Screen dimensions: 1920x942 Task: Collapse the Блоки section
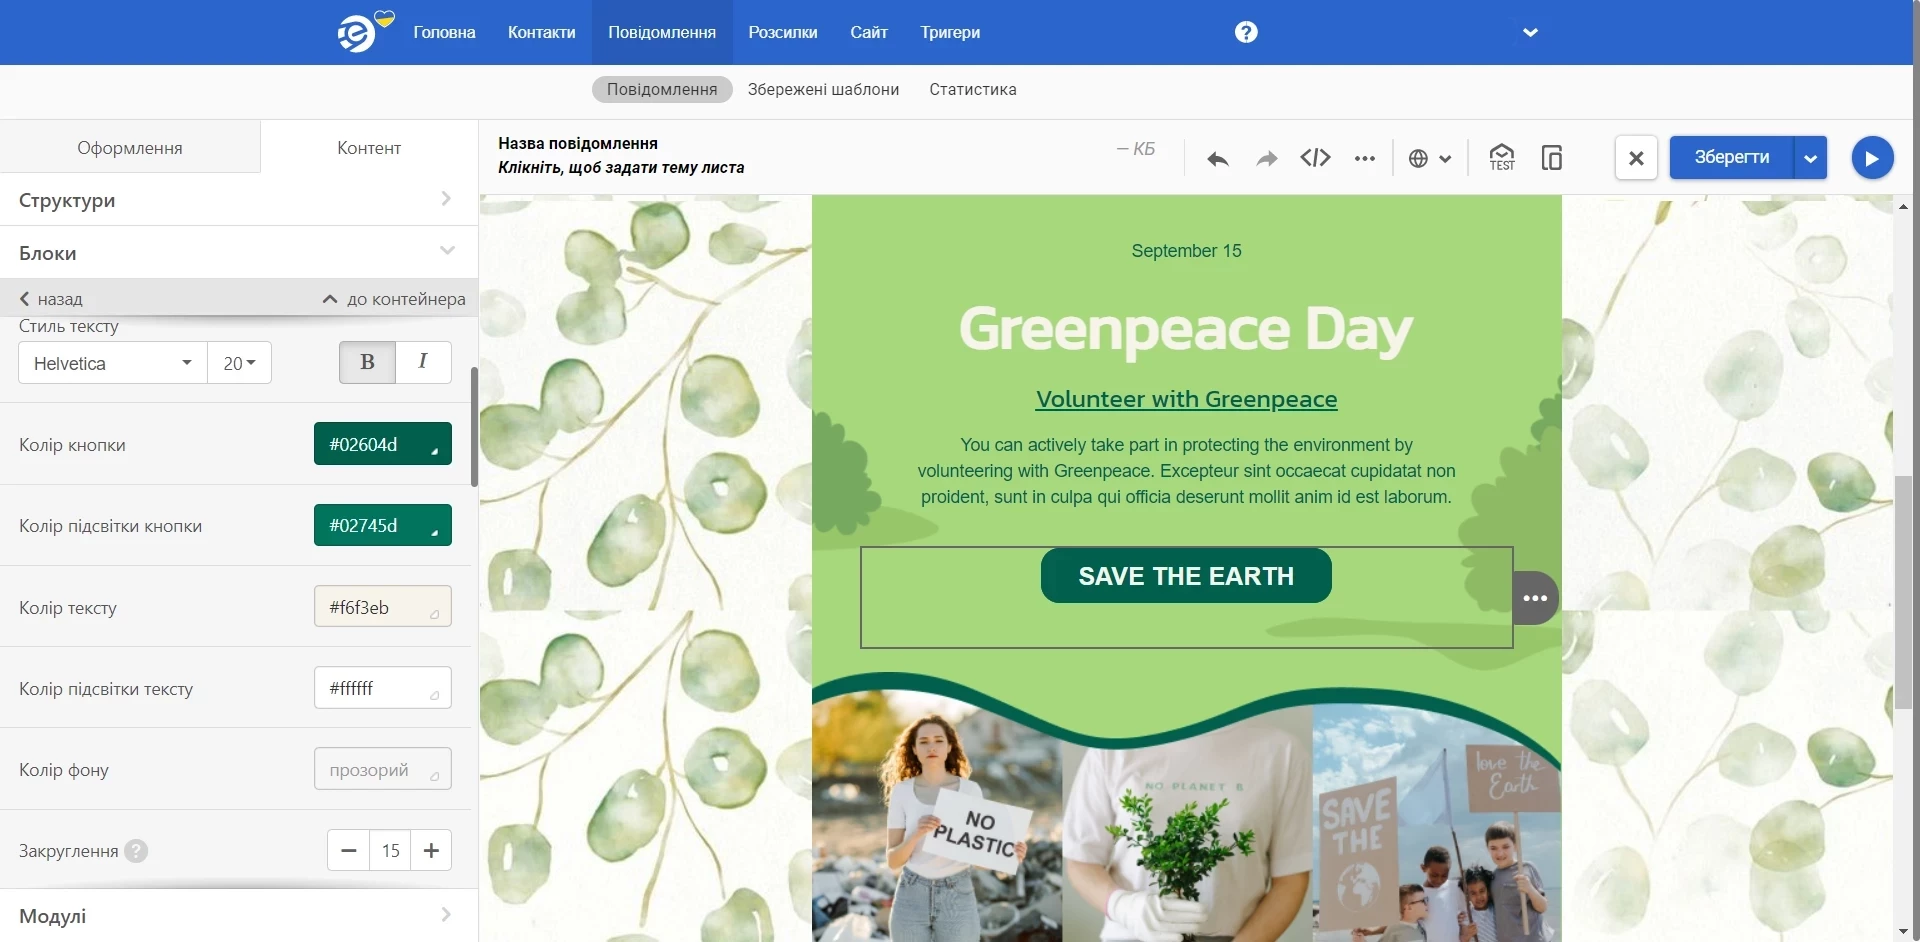[238, 252]
